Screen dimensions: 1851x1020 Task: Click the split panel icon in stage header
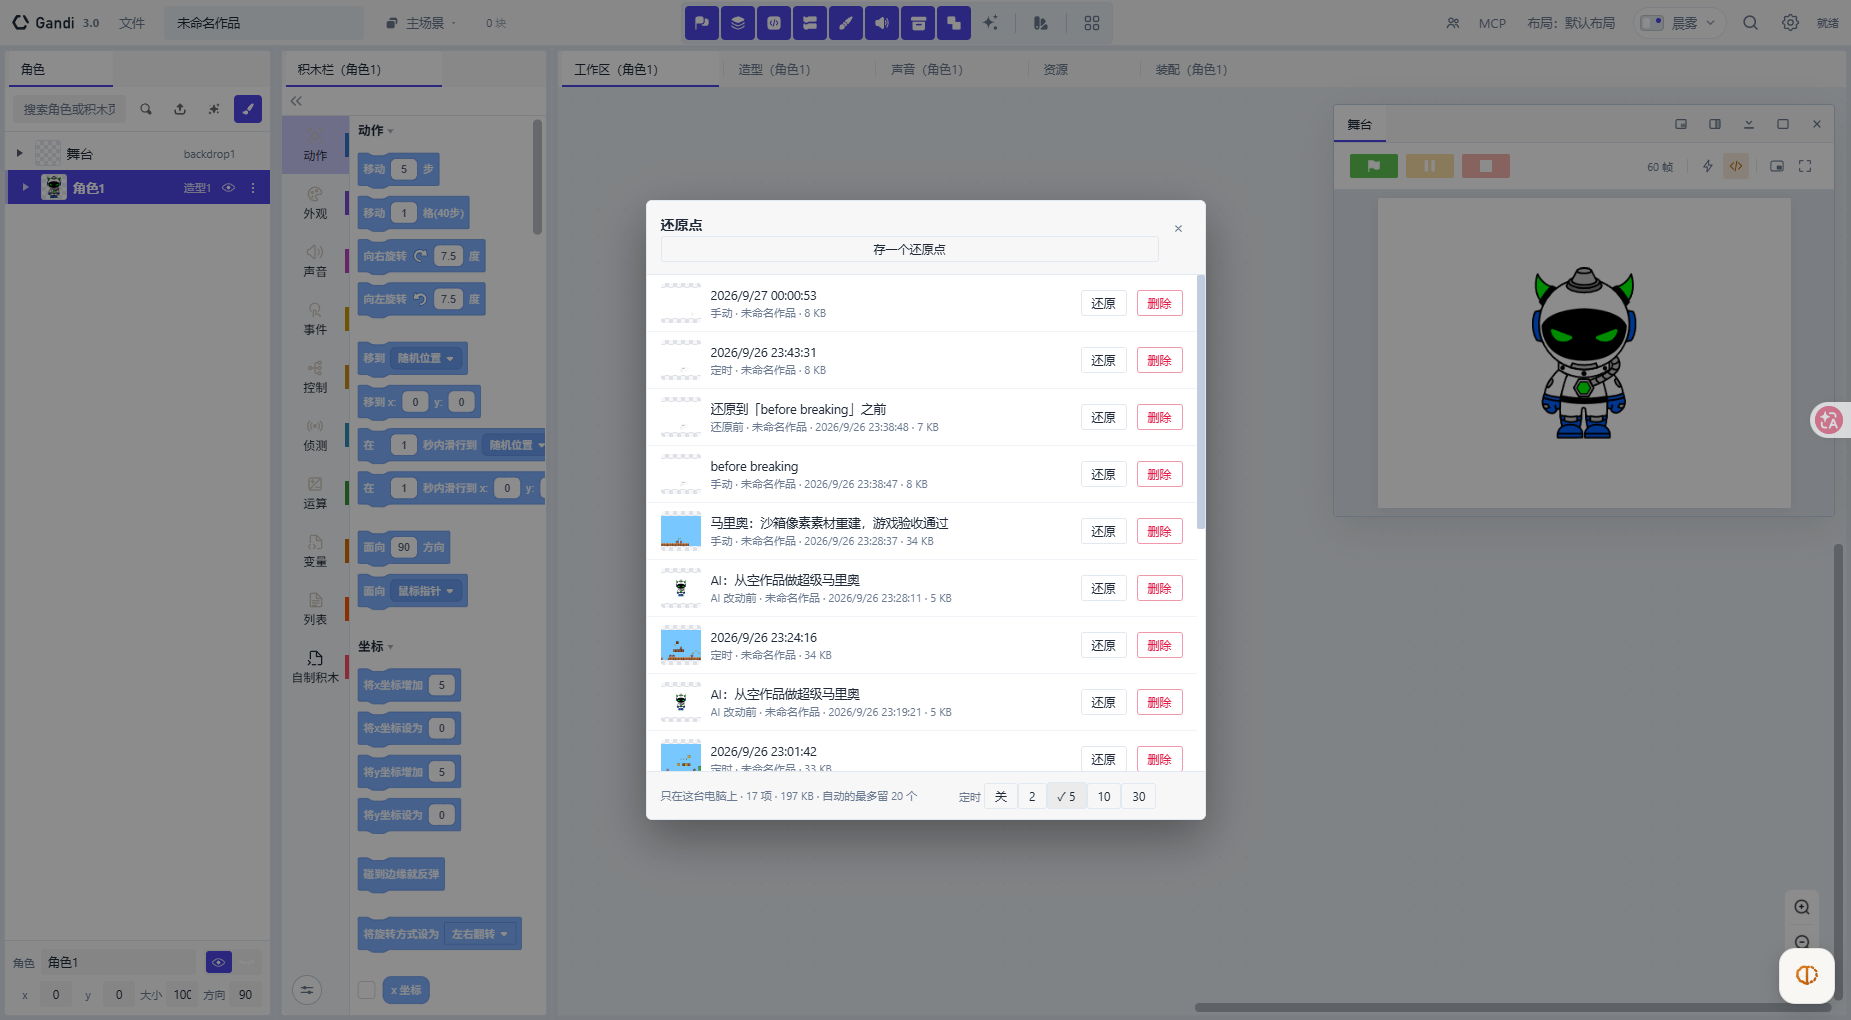click(x=1715, y=124)
